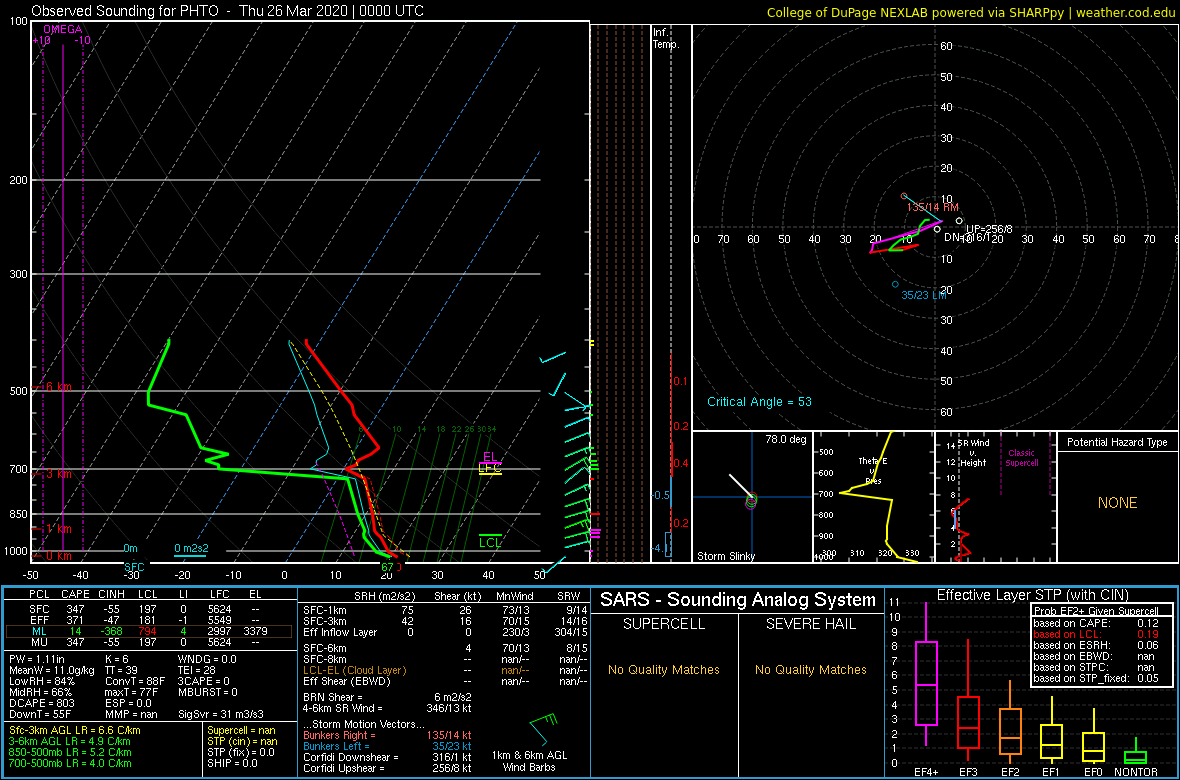
Task: Select the EFF parcel row
Action: pyautogui.click(x=150, y=619)
